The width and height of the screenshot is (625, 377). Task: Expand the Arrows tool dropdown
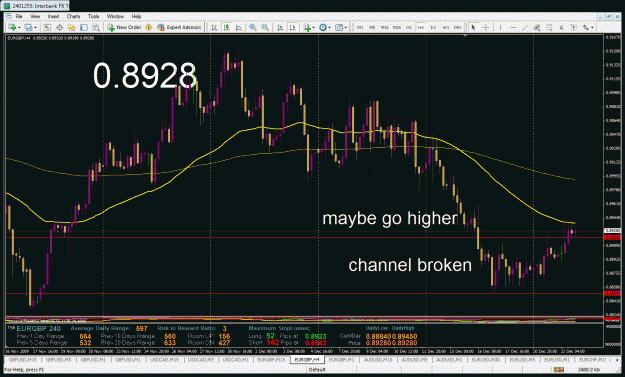click(x=592, y=27)
